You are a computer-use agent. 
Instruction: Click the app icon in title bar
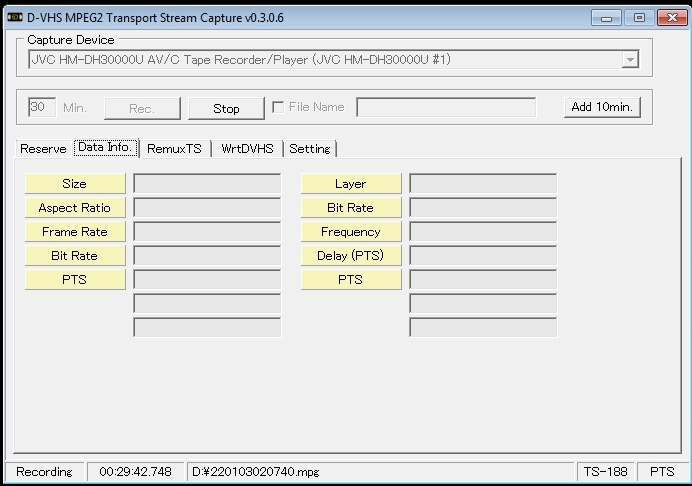tap(15, 17)
